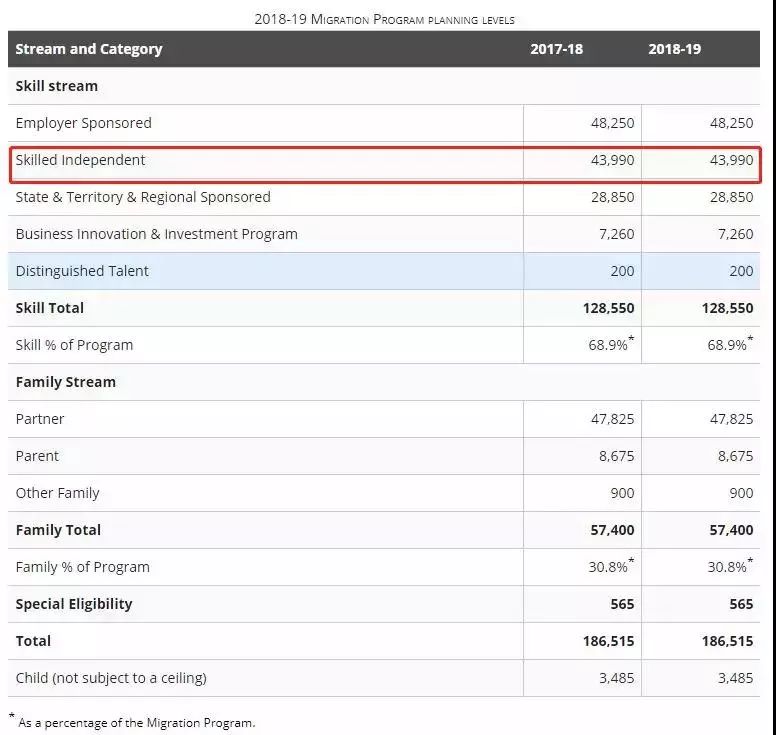This screenshot has width=776, height=735.
Task: Select the 'Parent' row label
Action: click(37, 456)
